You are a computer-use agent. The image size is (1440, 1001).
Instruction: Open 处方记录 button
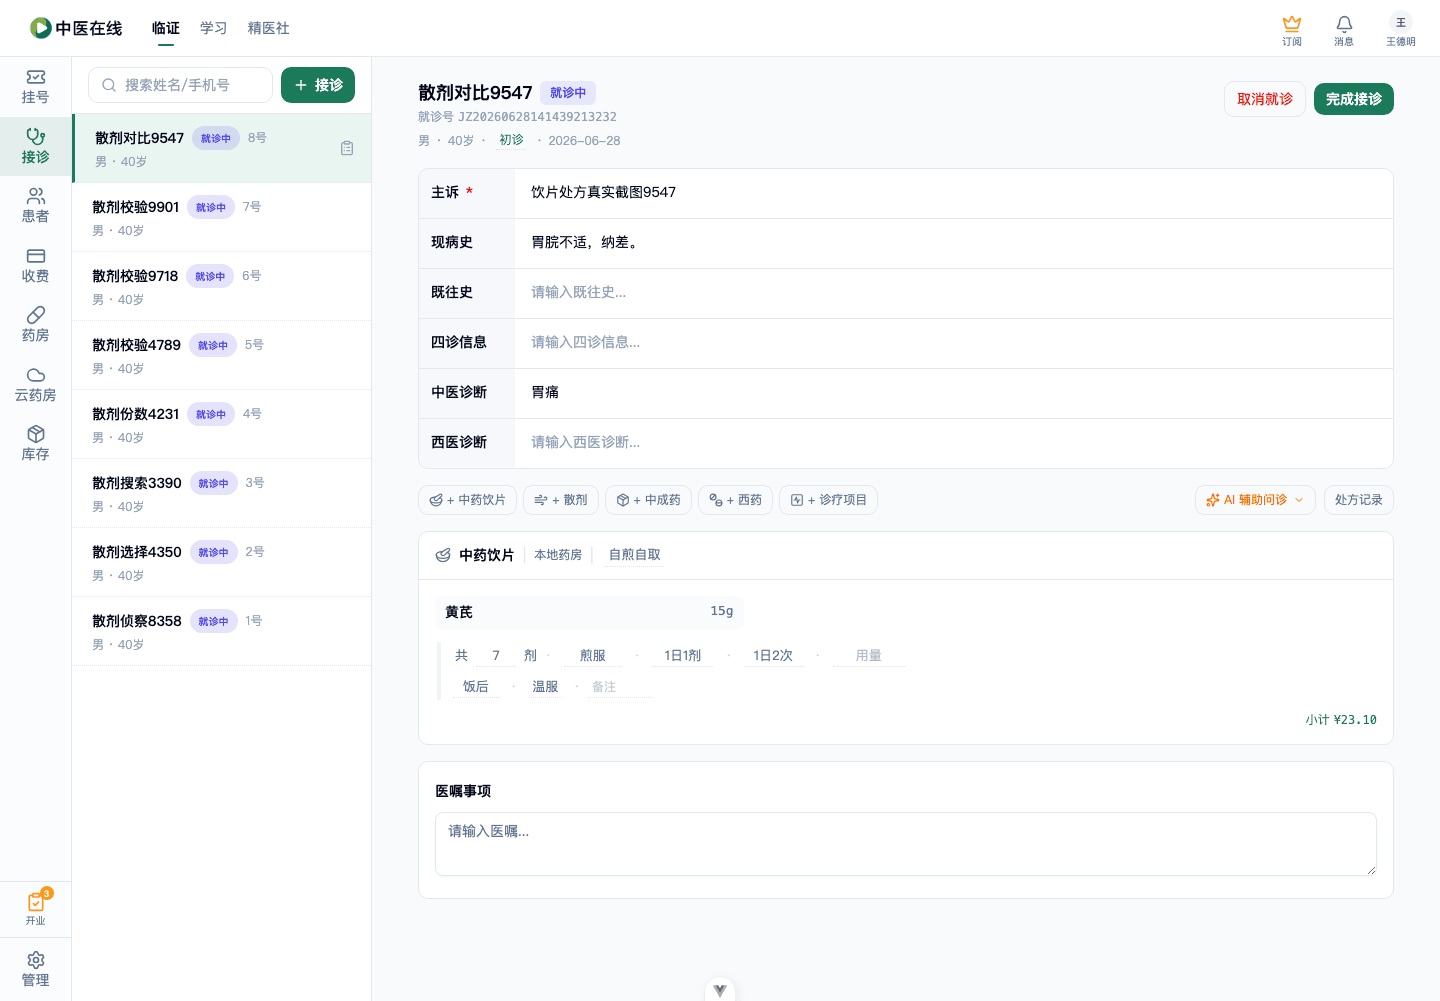(x=1358, y=500)
